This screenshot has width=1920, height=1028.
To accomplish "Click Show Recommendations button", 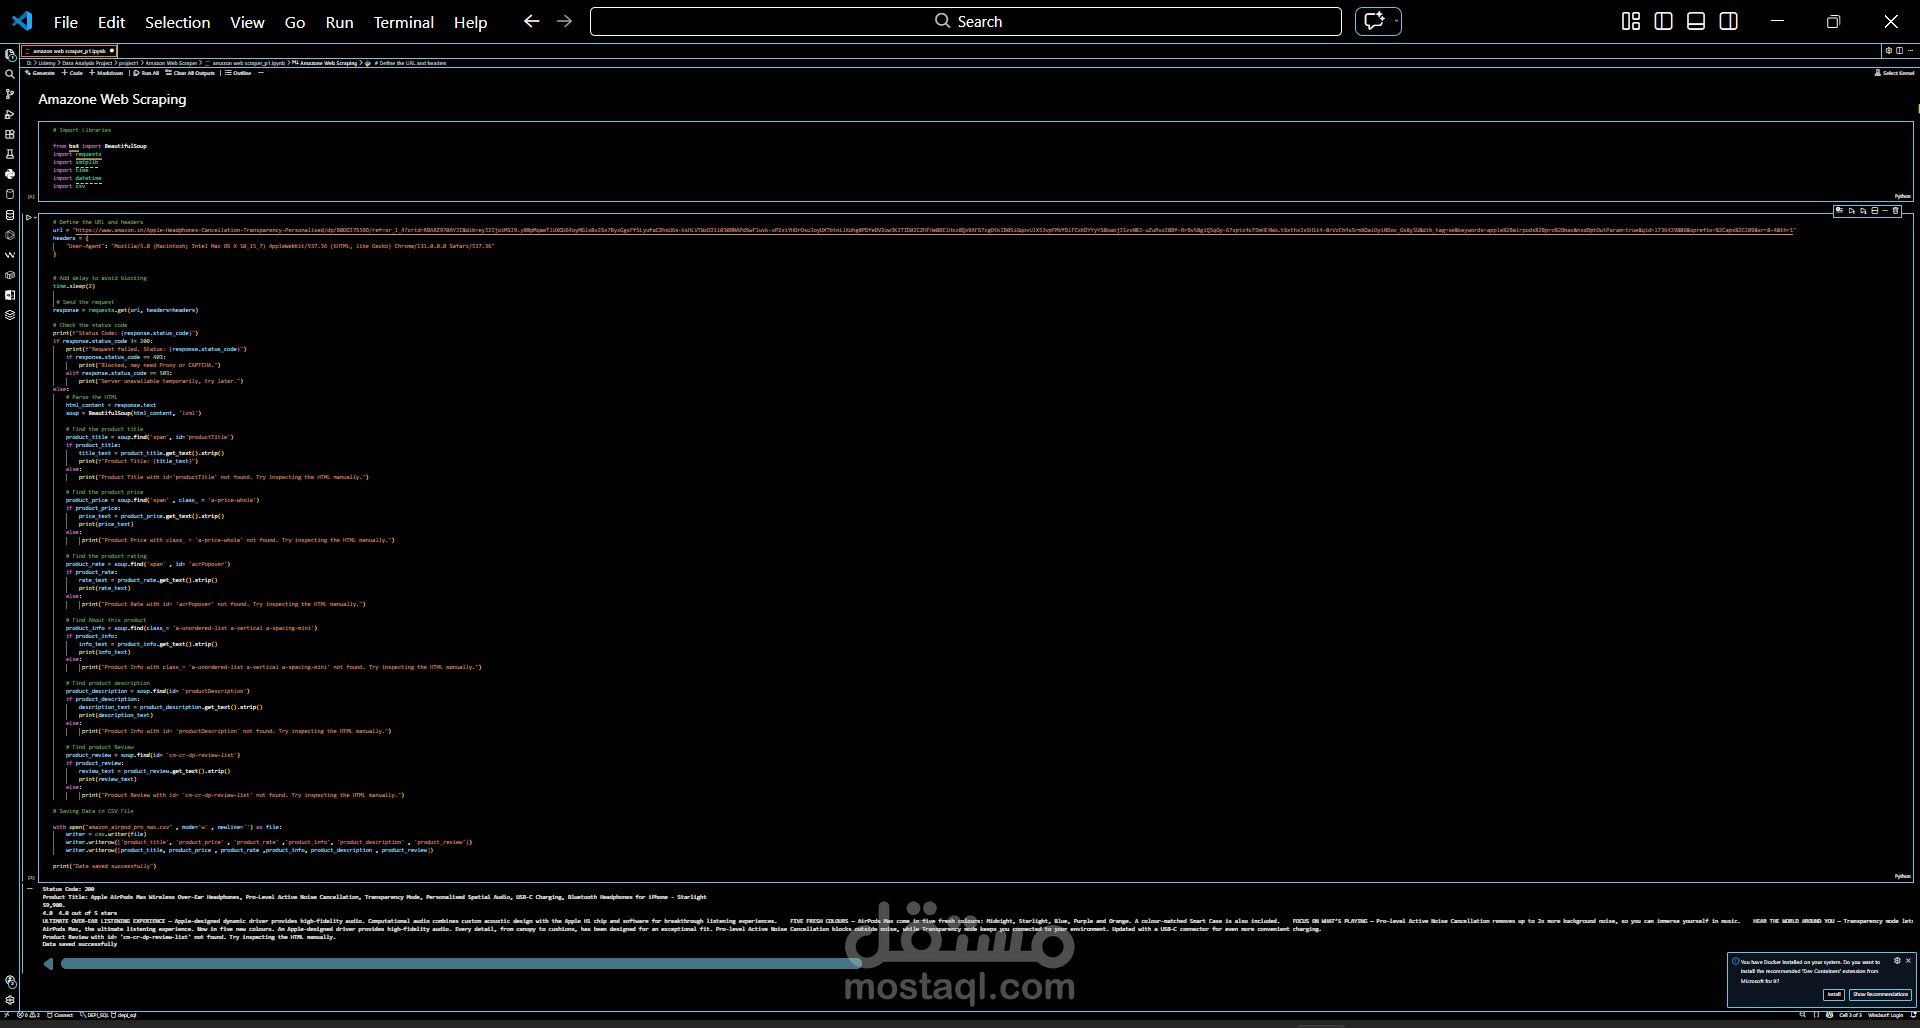I will pyautogui.click(x=1880, y=994).
